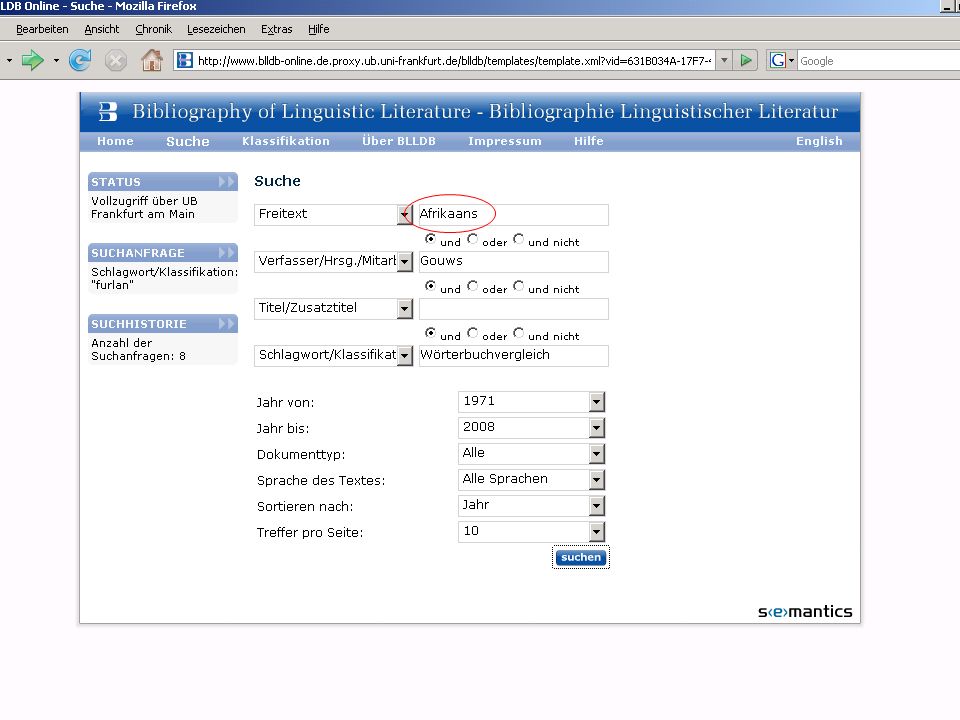
Task: Click the site favicon in address bar
Action: coord(185,60)
